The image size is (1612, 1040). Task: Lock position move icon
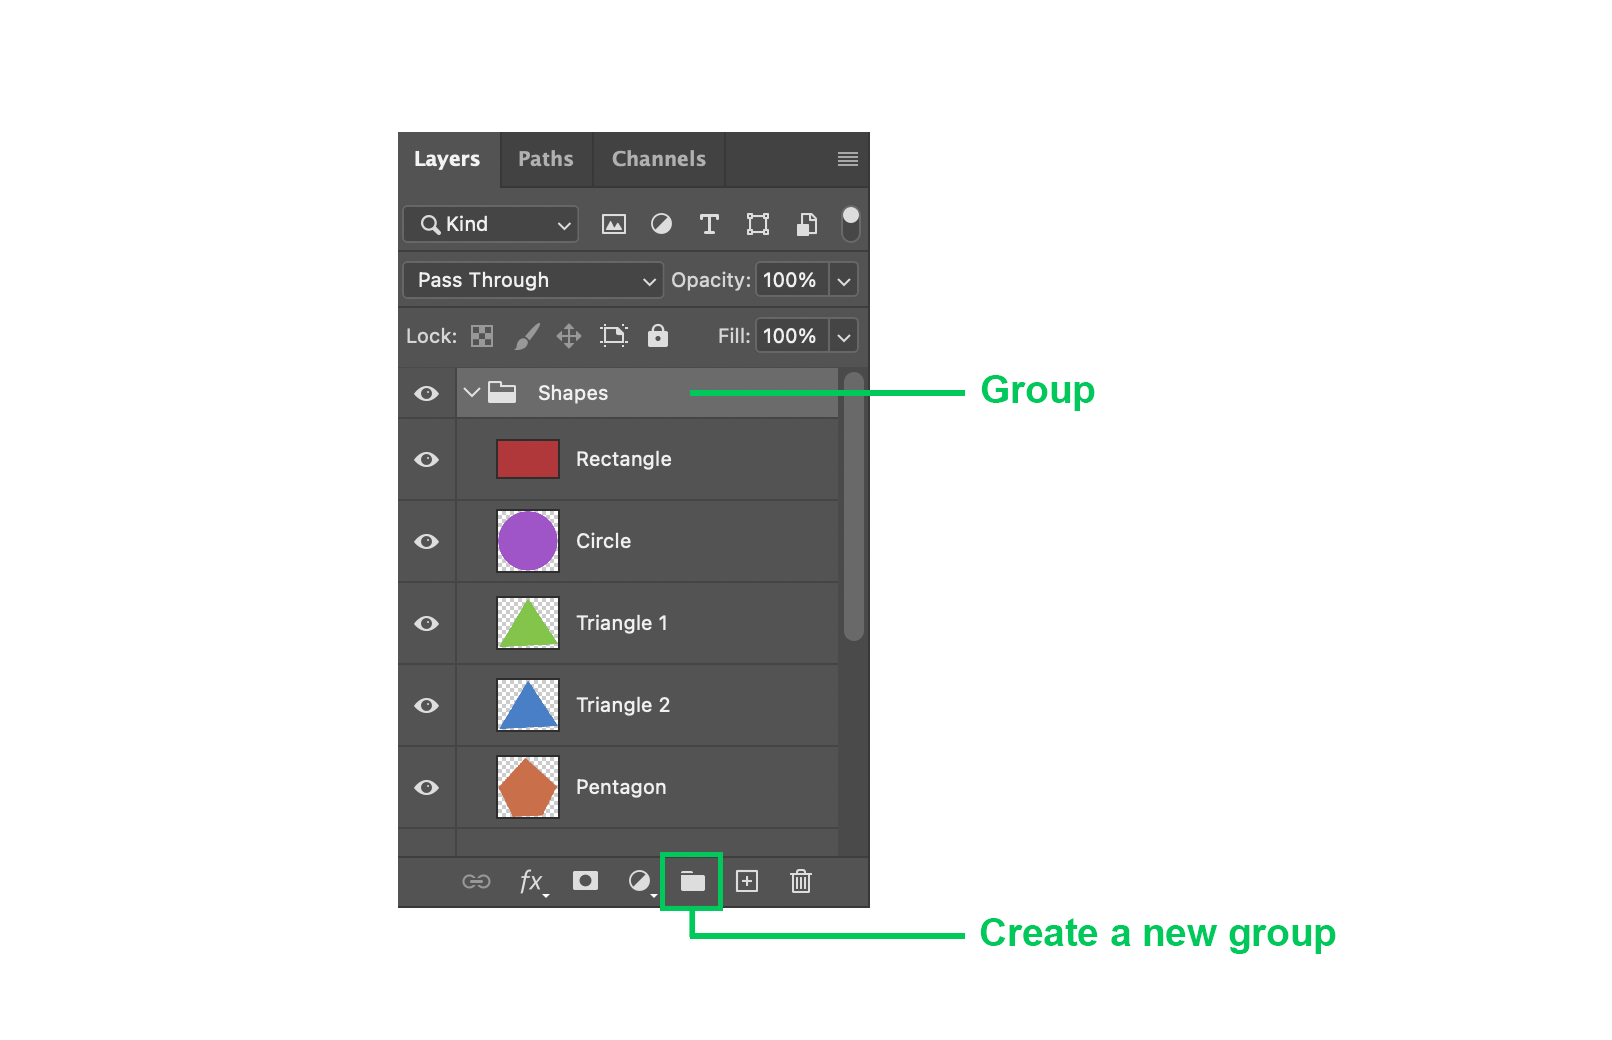coord(569,336)
